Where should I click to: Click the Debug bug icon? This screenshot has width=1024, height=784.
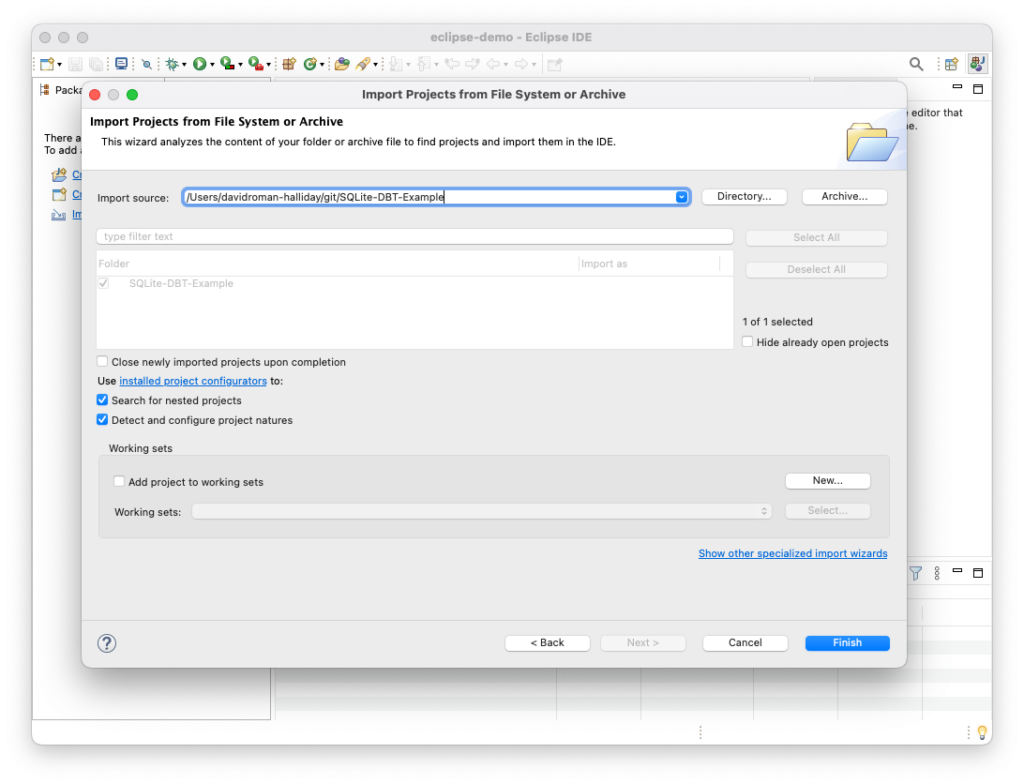point(172,64)
